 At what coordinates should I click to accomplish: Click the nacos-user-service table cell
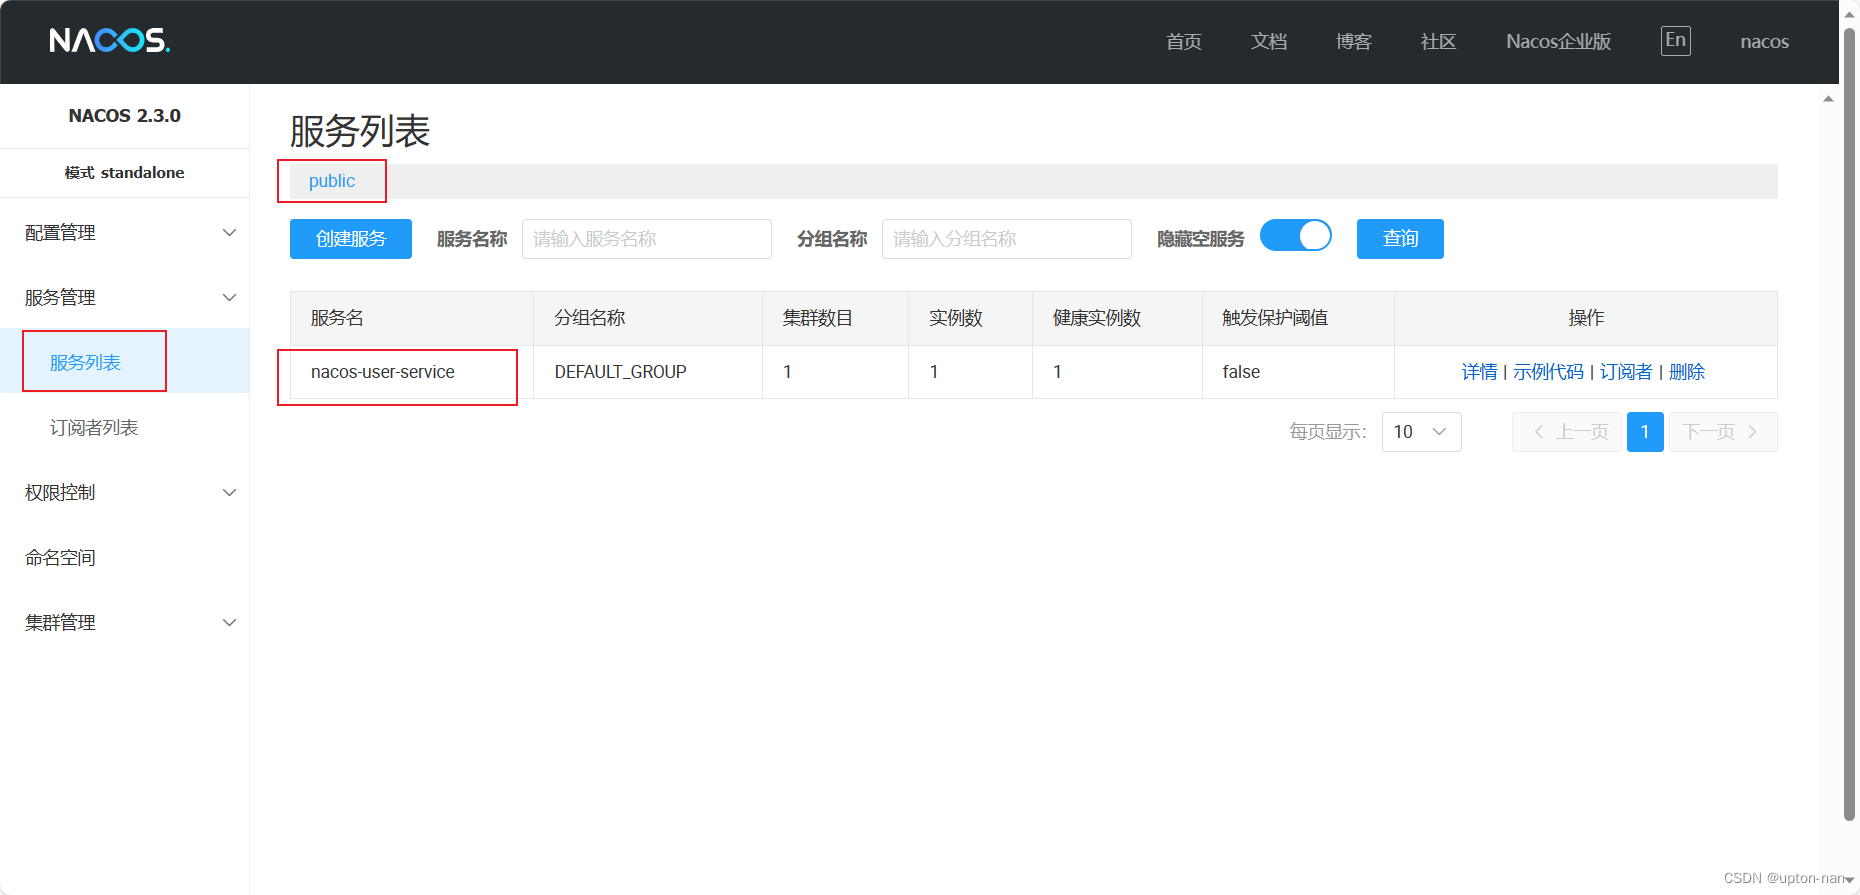point(412,372)
